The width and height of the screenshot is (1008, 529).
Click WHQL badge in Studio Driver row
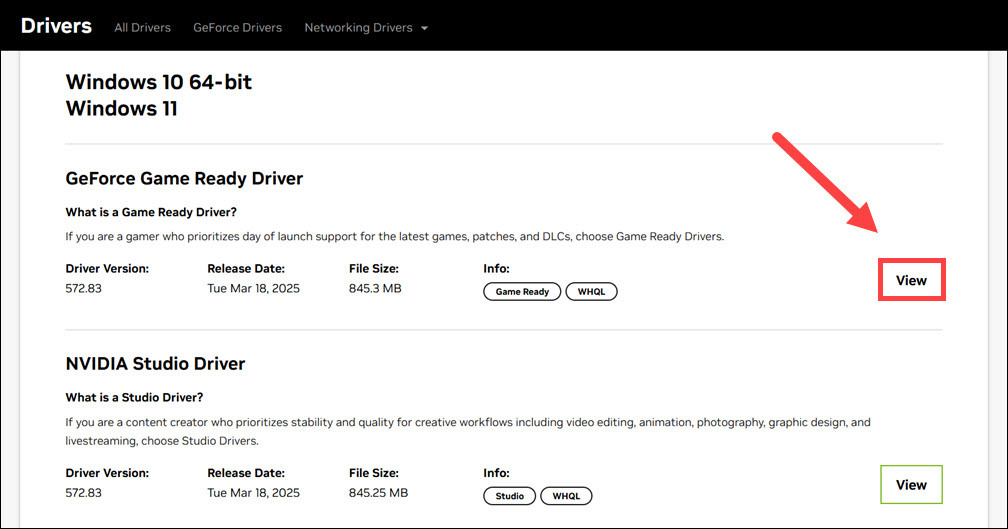click(x=566, y=496)
